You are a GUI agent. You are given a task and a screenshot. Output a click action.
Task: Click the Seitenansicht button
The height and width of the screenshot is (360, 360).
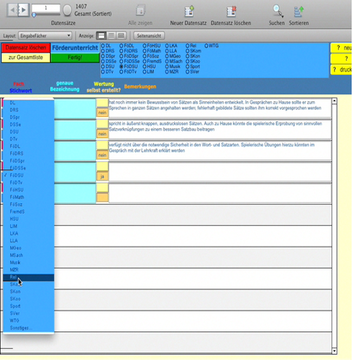(x=149, y=35)
